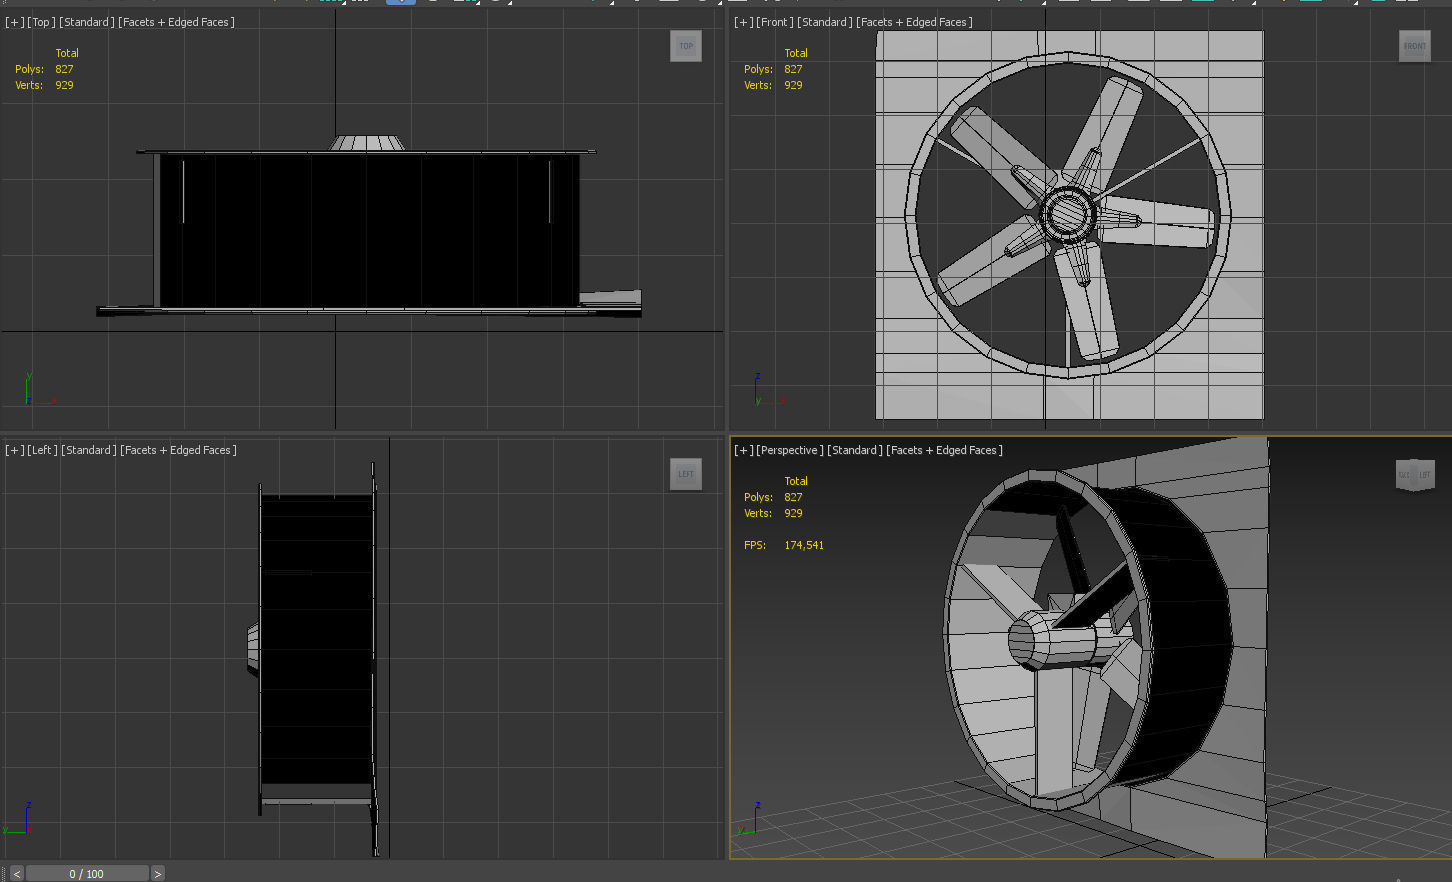Click the next frame arrow button on the timeline
Viewport: 1452px width, 882px height.
coord(157,873)
